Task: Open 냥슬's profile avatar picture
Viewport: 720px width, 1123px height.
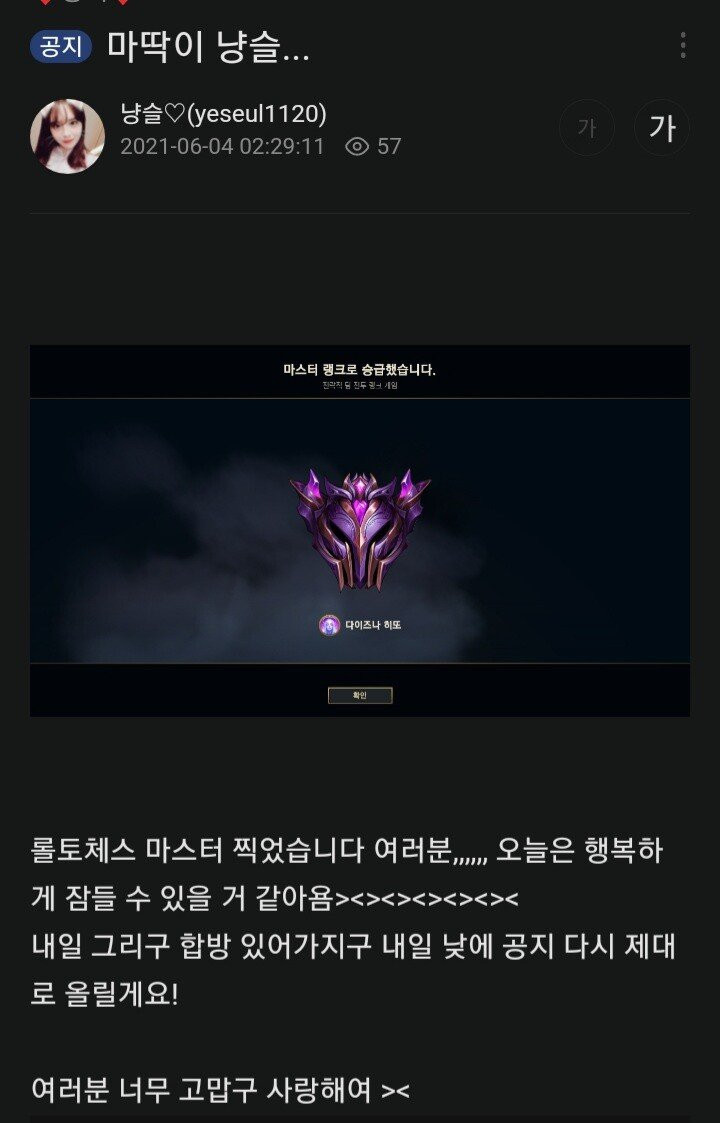Action: [67, 136]
